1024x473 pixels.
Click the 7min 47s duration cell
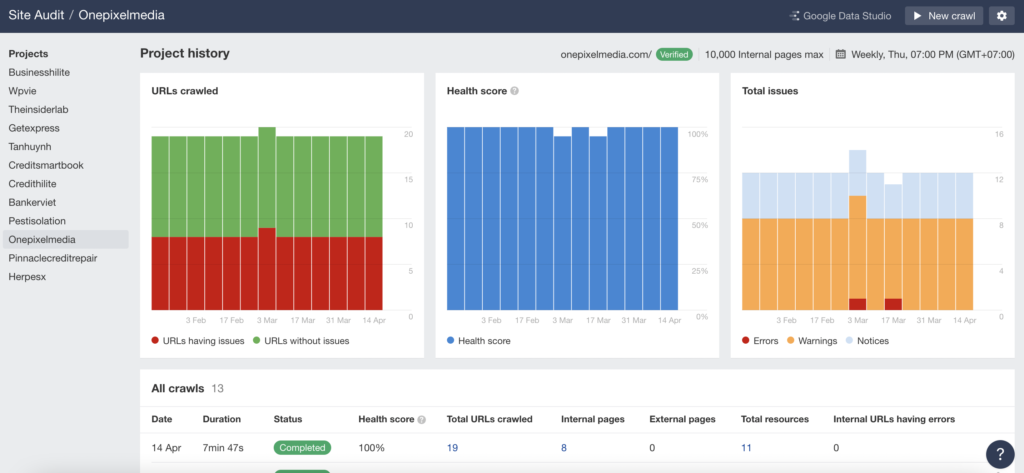coord(223,448)
